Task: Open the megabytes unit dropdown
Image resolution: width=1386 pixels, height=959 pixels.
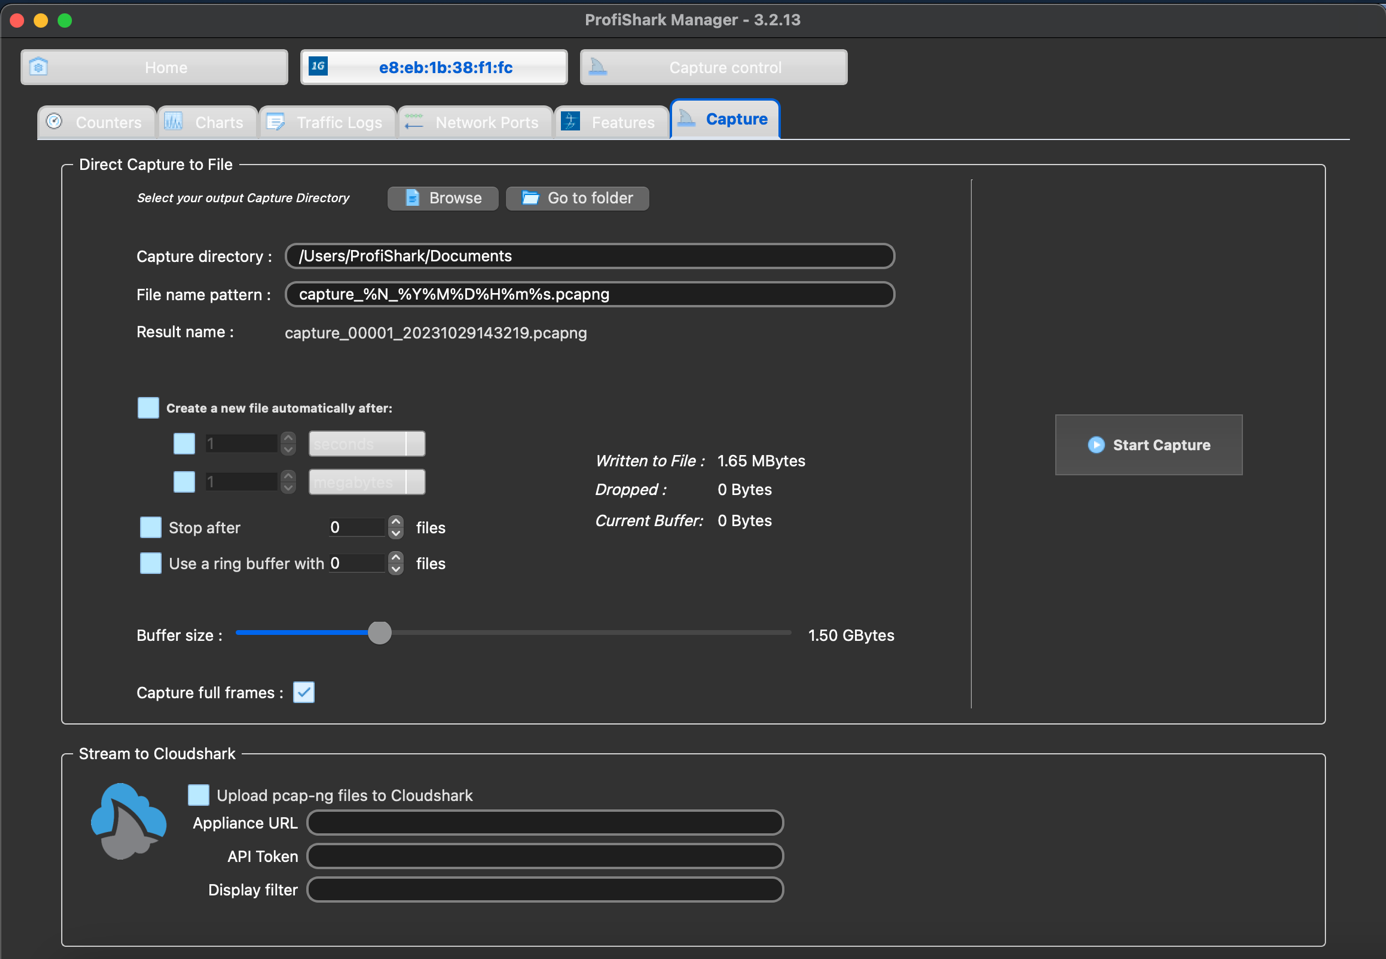Action: click(367, 482)
